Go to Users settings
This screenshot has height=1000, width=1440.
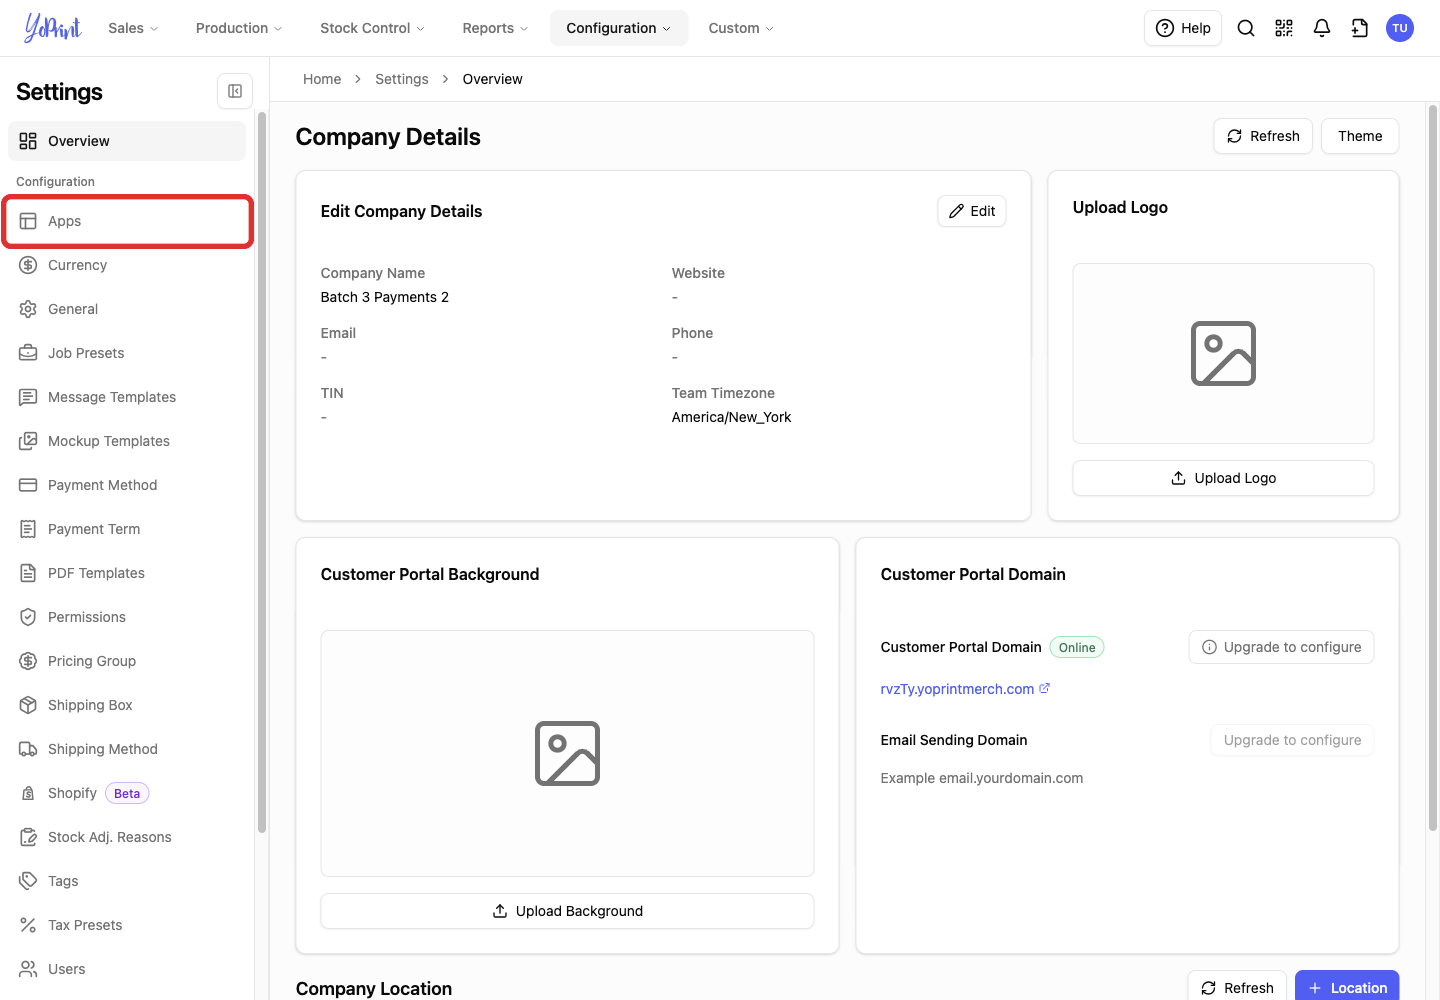coord(127,969)
